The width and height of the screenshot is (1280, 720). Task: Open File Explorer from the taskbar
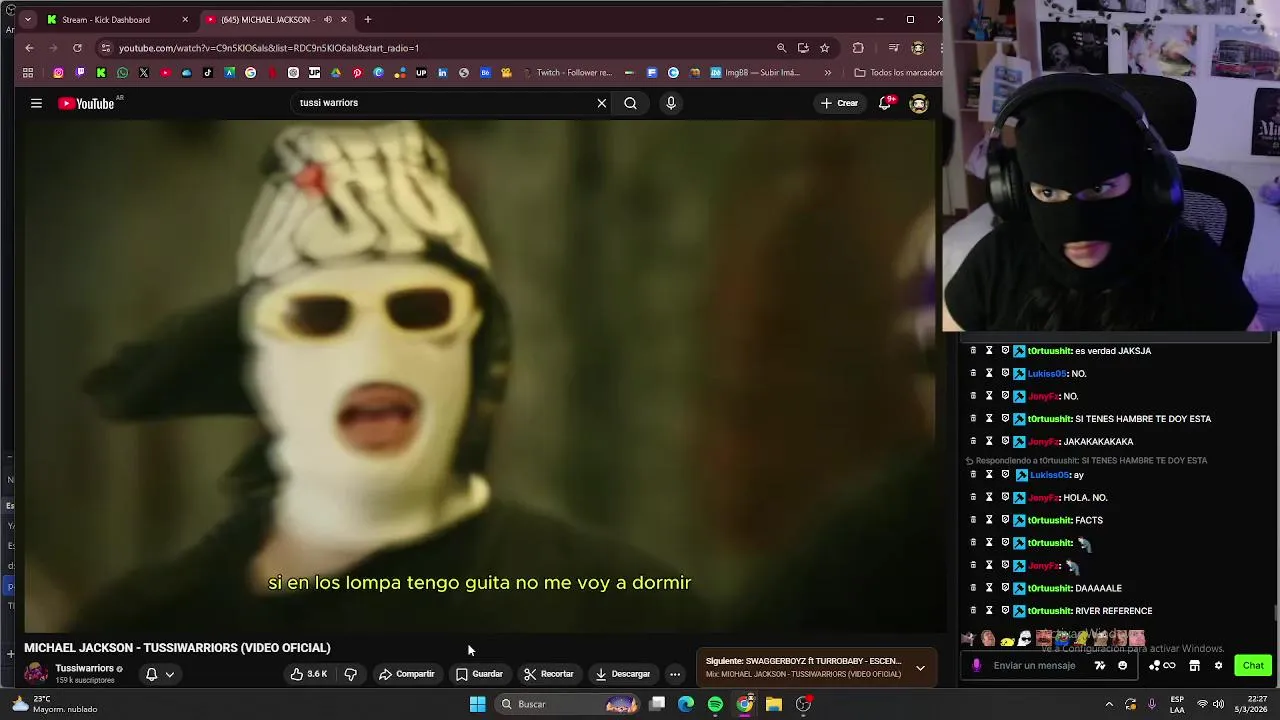774,704
